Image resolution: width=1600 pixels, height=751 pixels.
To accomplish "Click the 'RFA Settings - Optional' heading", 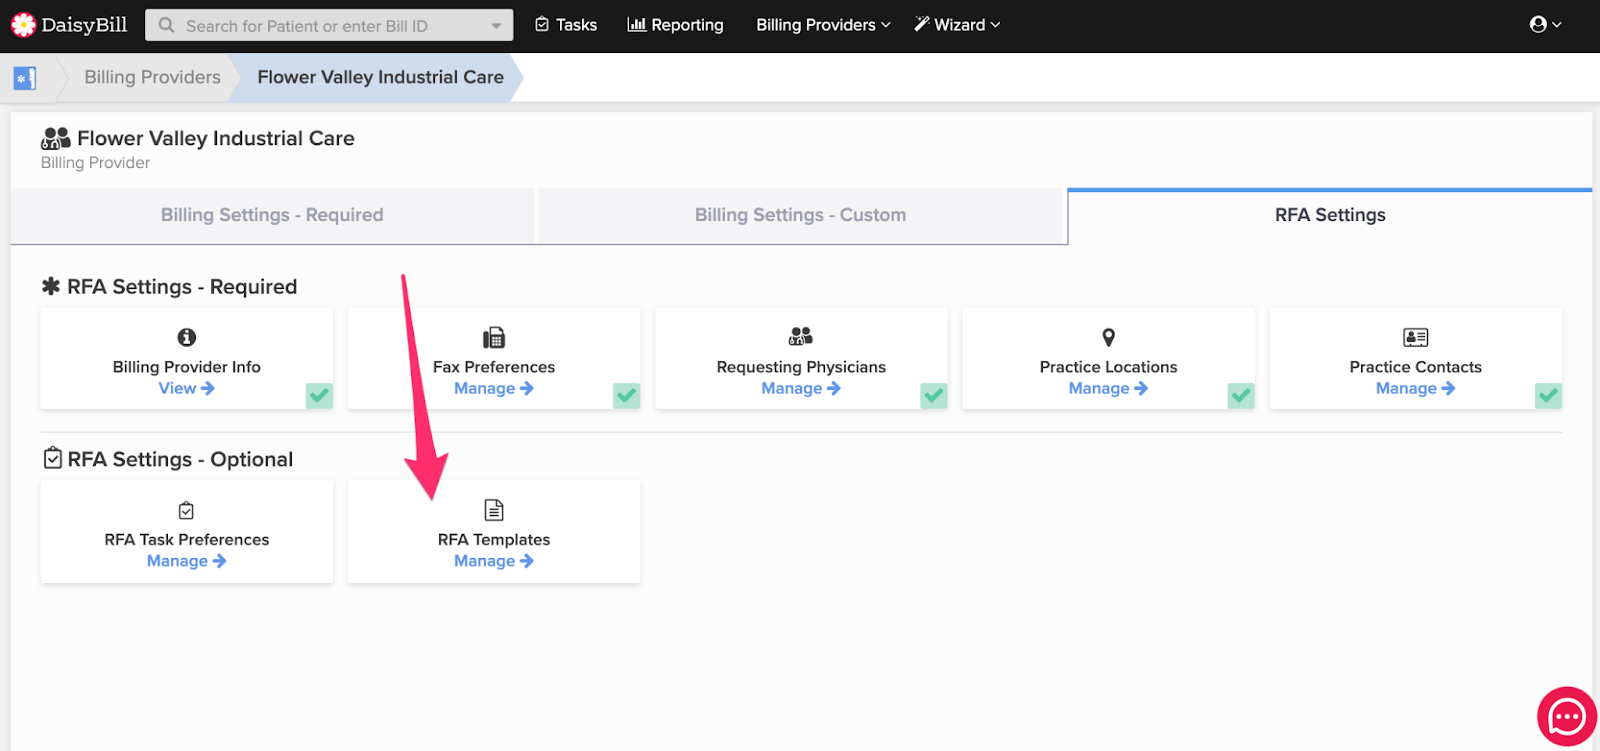I will click(180, 459).
